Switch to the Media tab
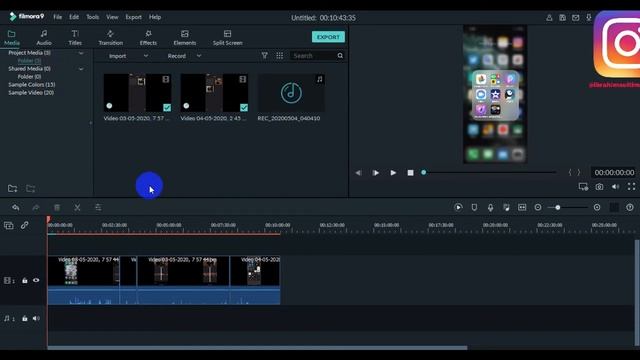 tap(12, 38)
